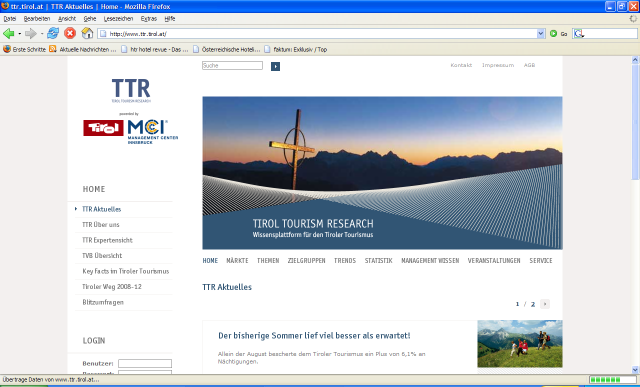Open the Erste Schritte bookmark
Screen dimensions: 640x387
24,49
